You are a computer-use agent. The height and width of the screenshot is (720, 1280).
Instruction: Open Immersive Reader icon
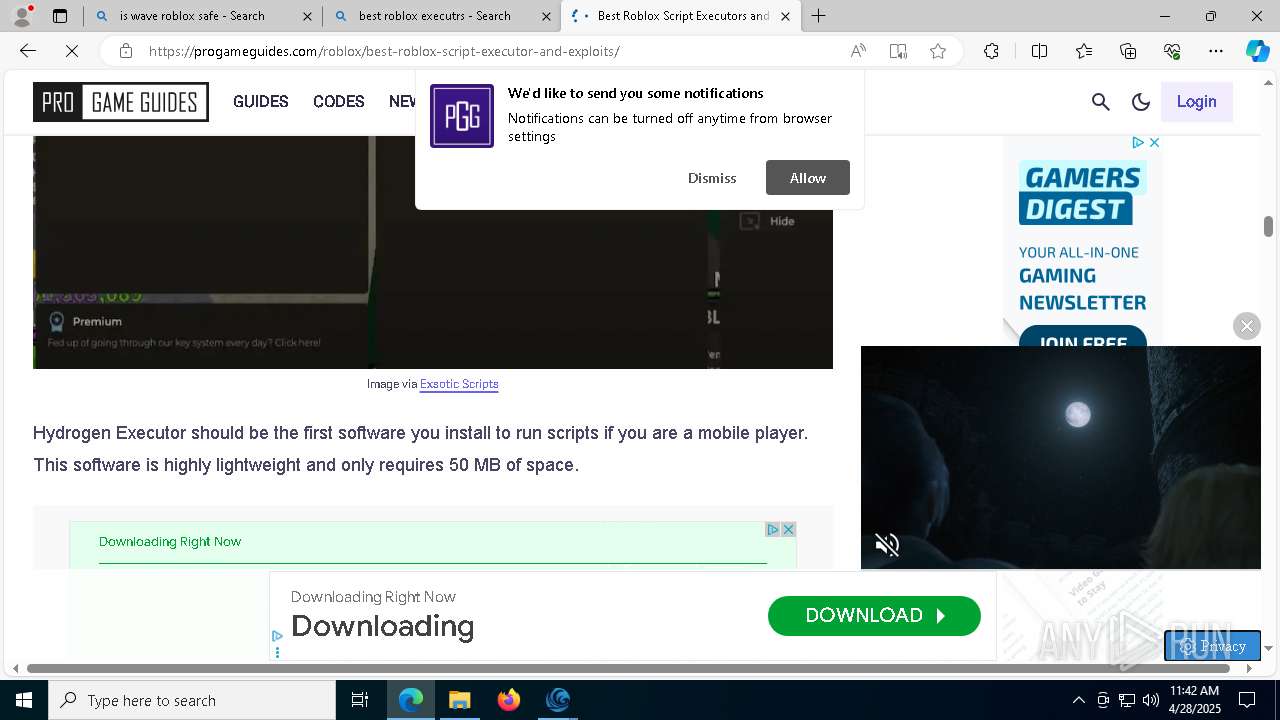pos(898,51)
